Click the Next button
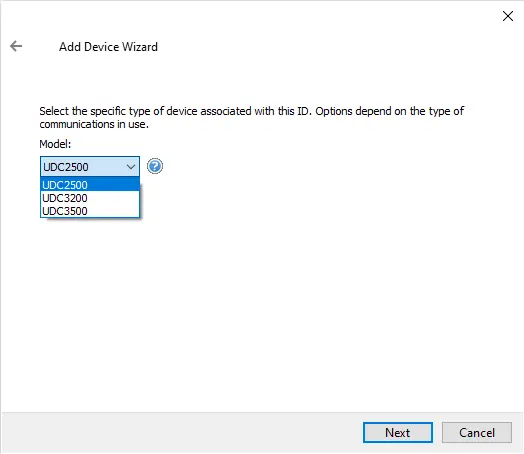 398,433
